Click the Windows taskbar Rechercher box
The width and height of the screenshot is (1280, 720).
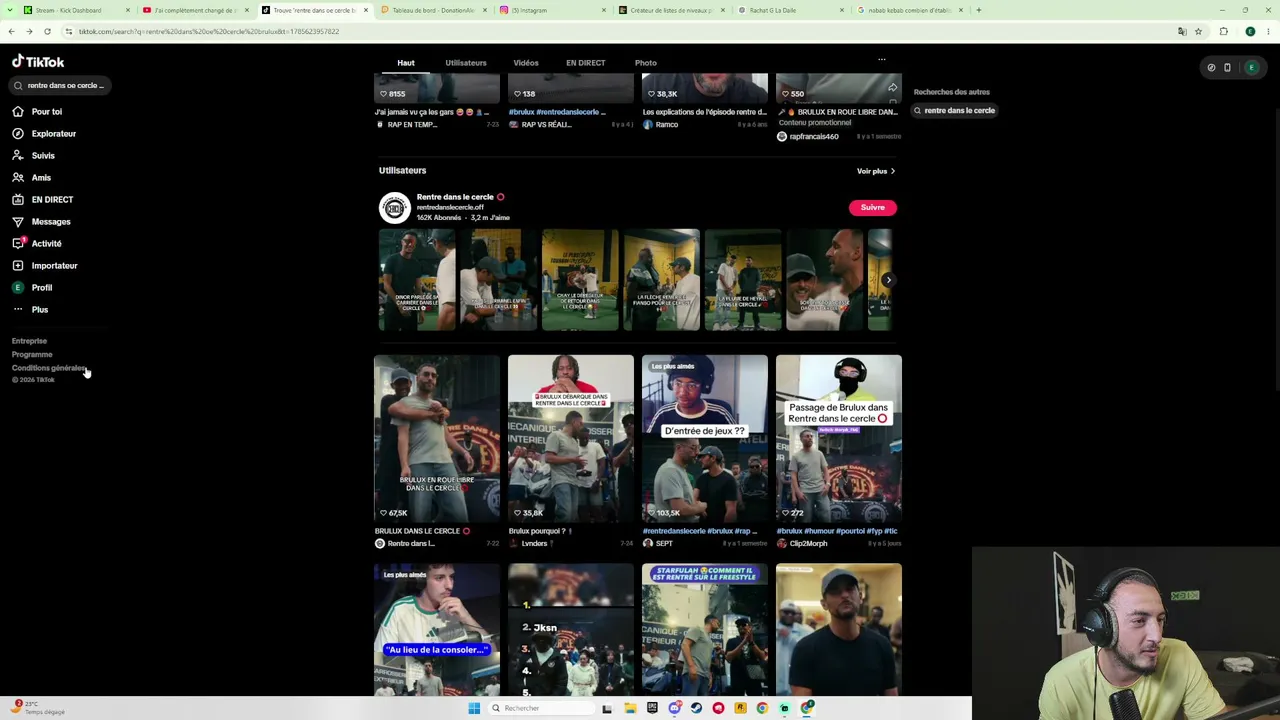pos(540,708)
